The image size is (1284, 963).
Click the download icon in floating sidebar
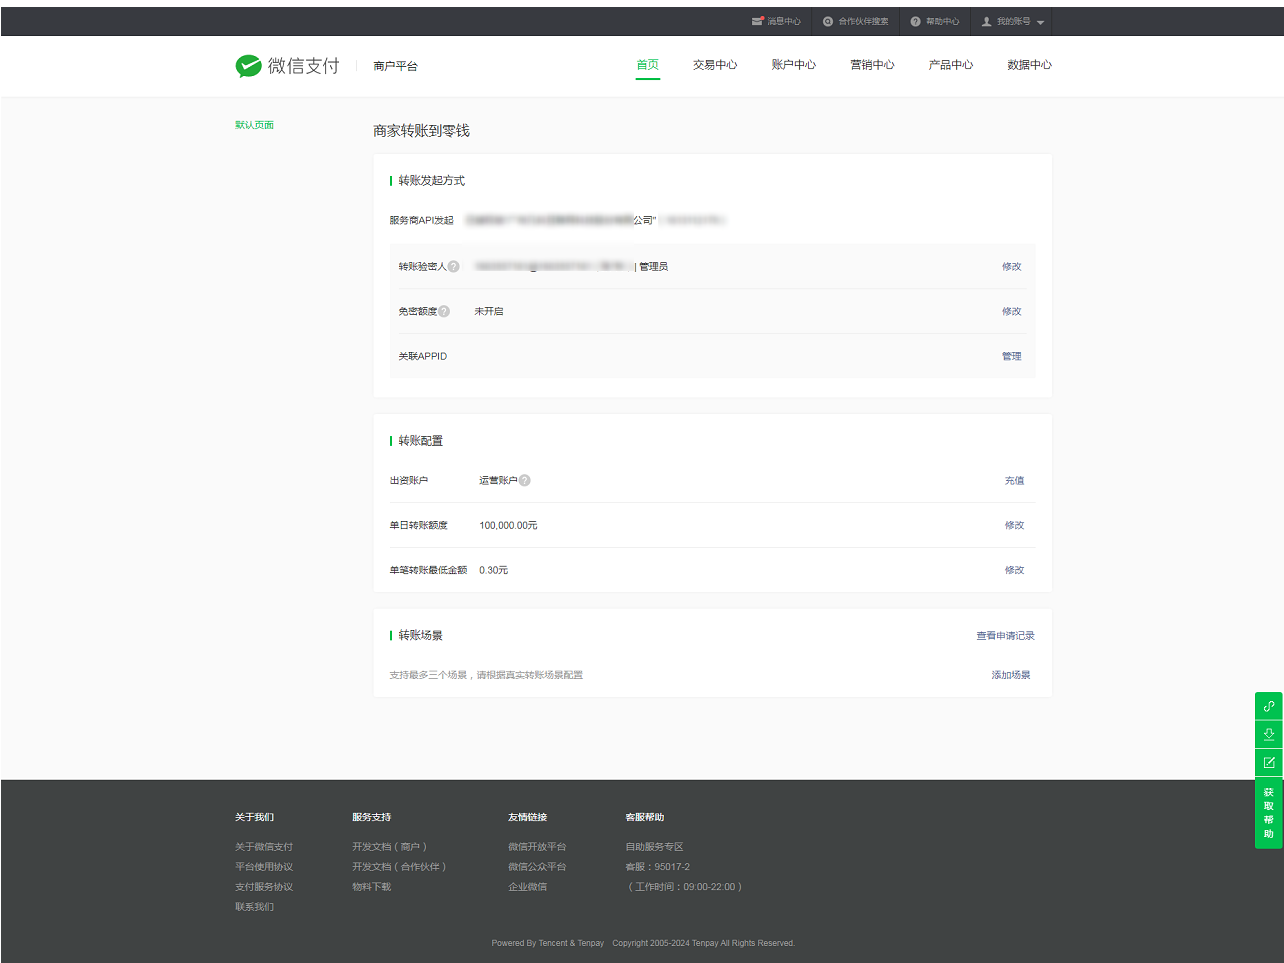tap(1268, 734)
